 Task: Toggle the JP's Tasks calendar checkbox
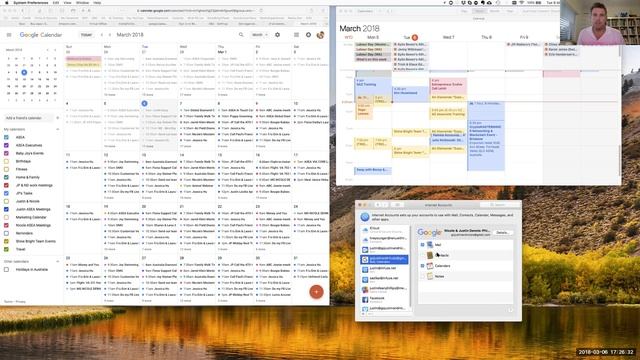point(6,193)
